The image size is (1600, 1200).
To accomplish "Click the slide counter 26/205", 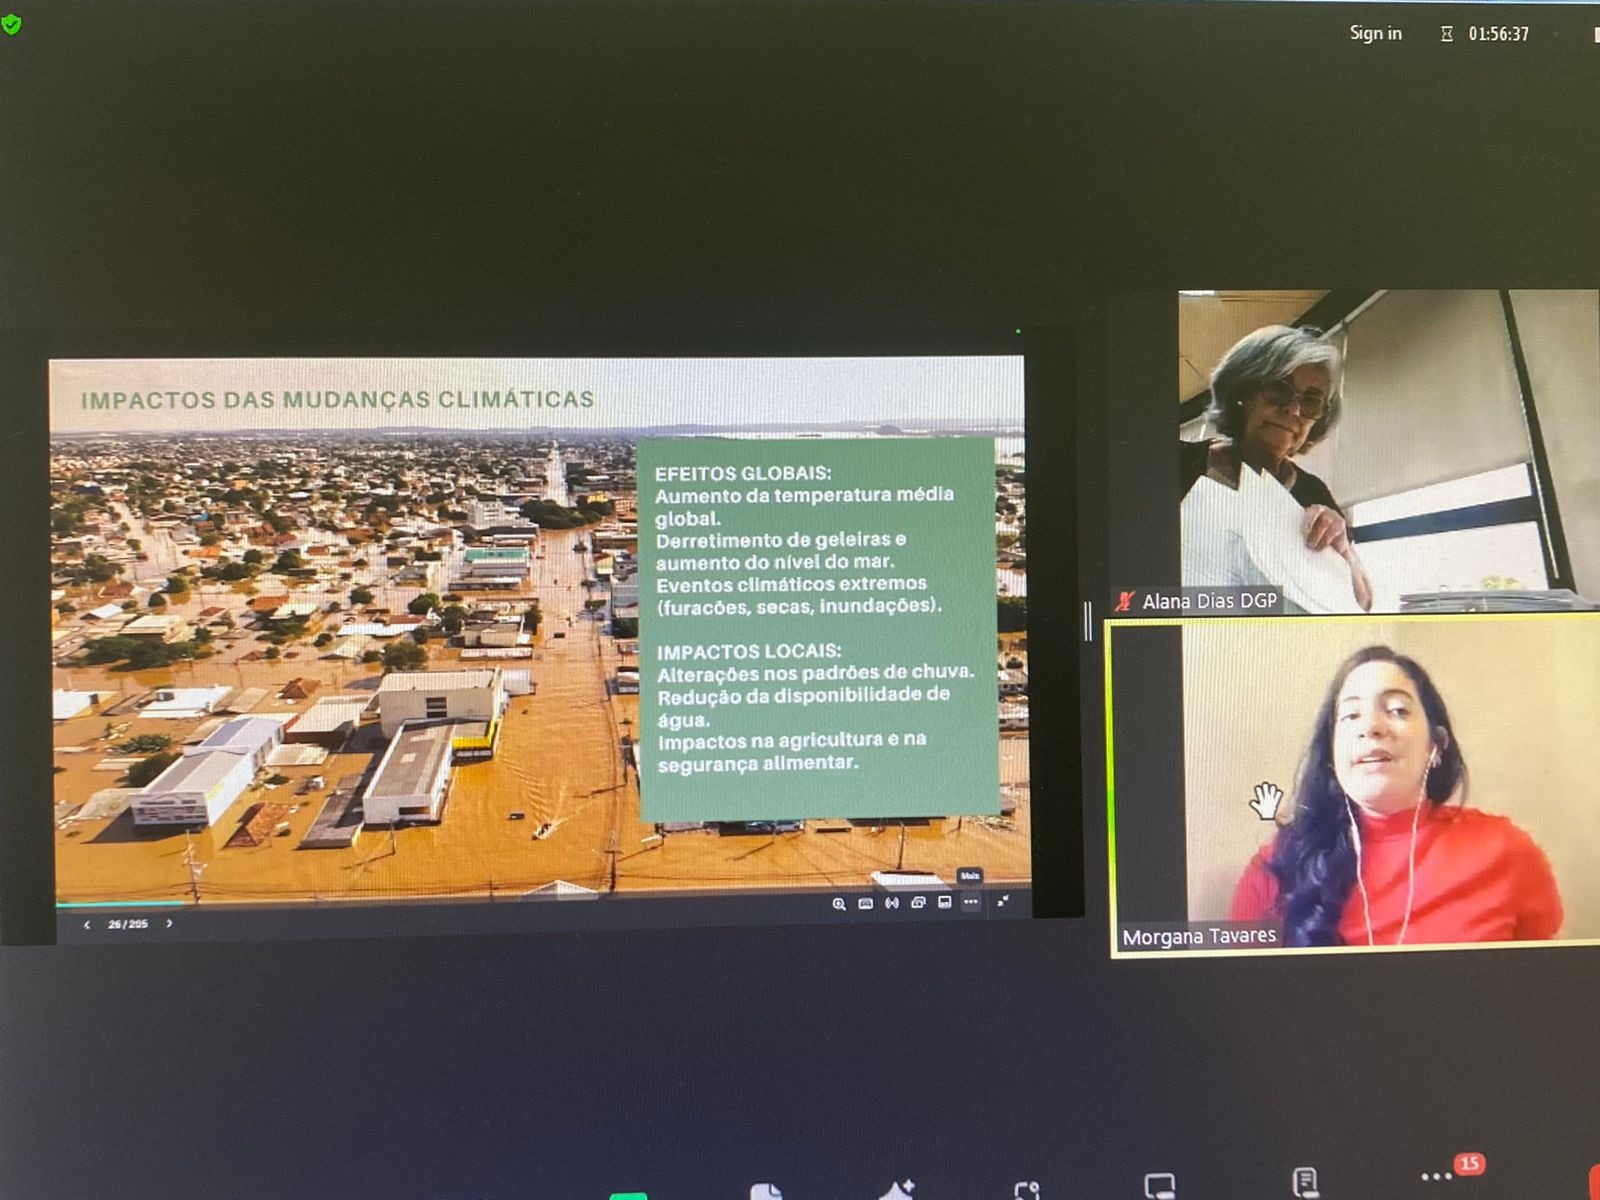I will click(128, 925).
